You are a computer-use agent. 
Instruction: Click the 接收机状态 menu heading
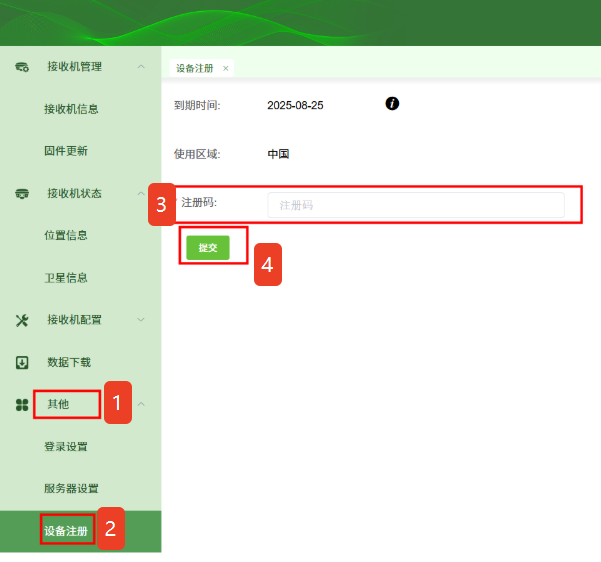point(74,193)
